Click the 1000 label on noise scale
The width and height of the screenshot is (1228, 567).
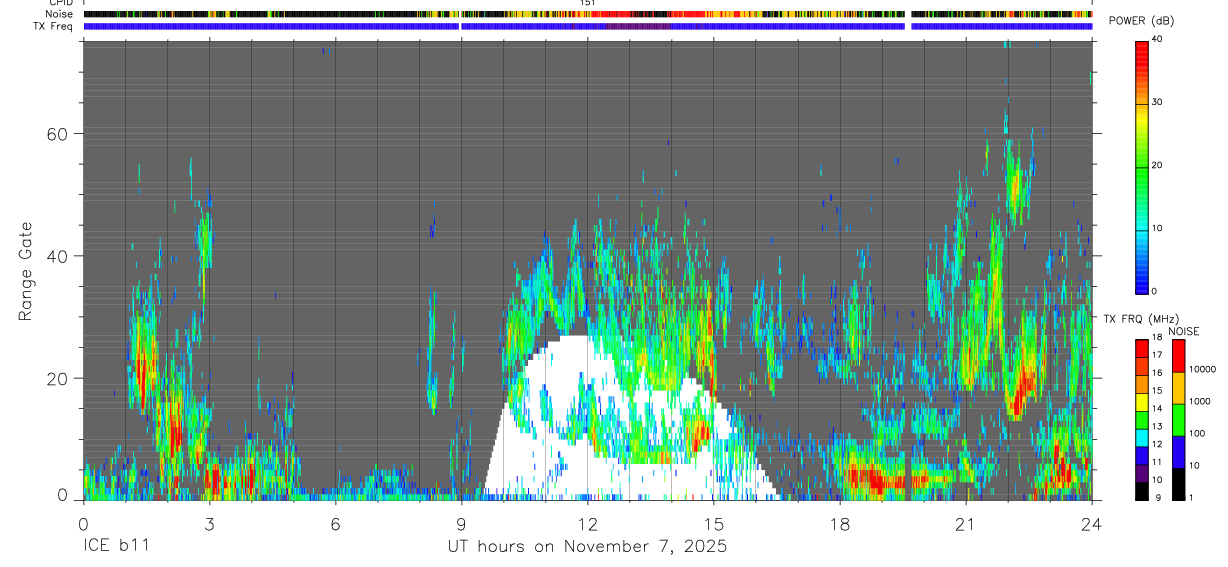coord(1201,401)
